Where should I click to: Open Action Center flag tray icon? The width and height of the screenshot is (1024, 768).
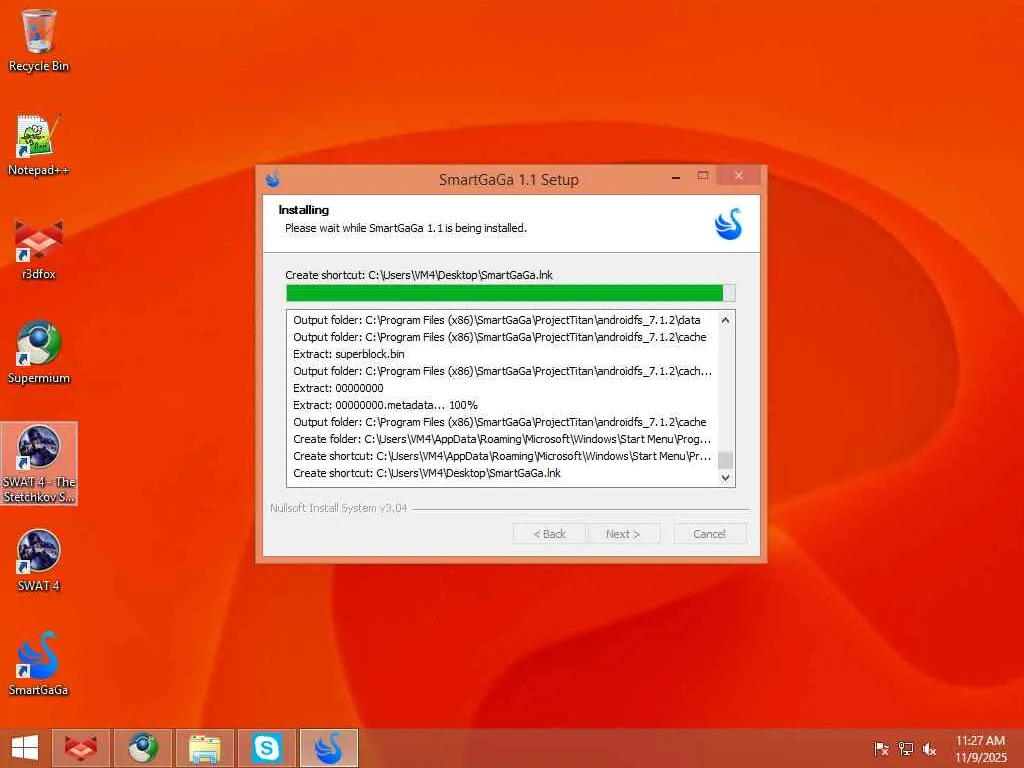pos(881,749)
